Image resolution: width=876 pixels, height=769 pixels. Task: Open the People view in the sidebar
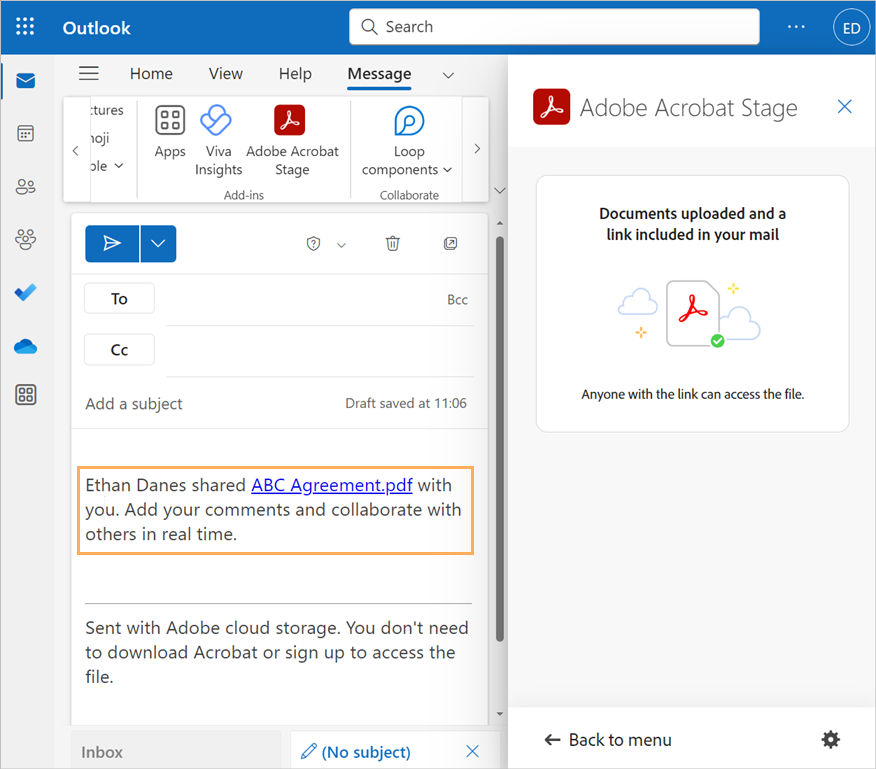(x=24, y=186)
